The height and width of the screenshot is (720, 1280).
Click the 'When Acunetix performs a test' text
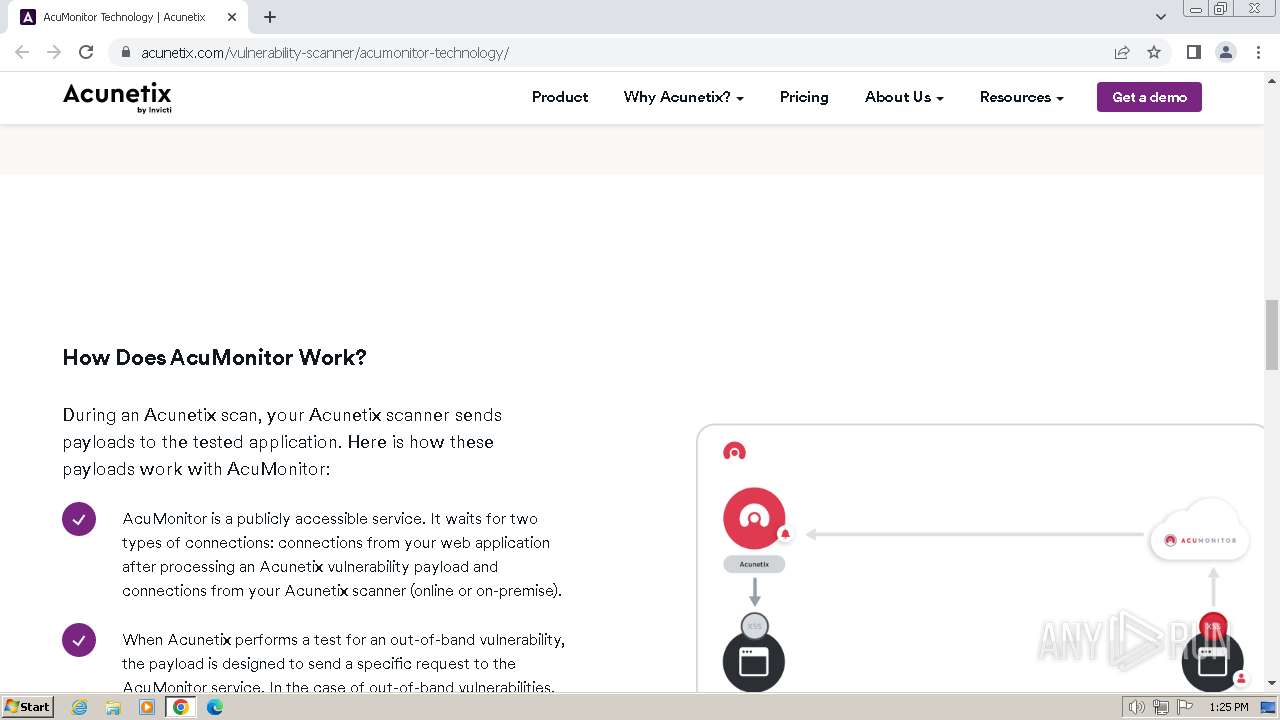343,663
